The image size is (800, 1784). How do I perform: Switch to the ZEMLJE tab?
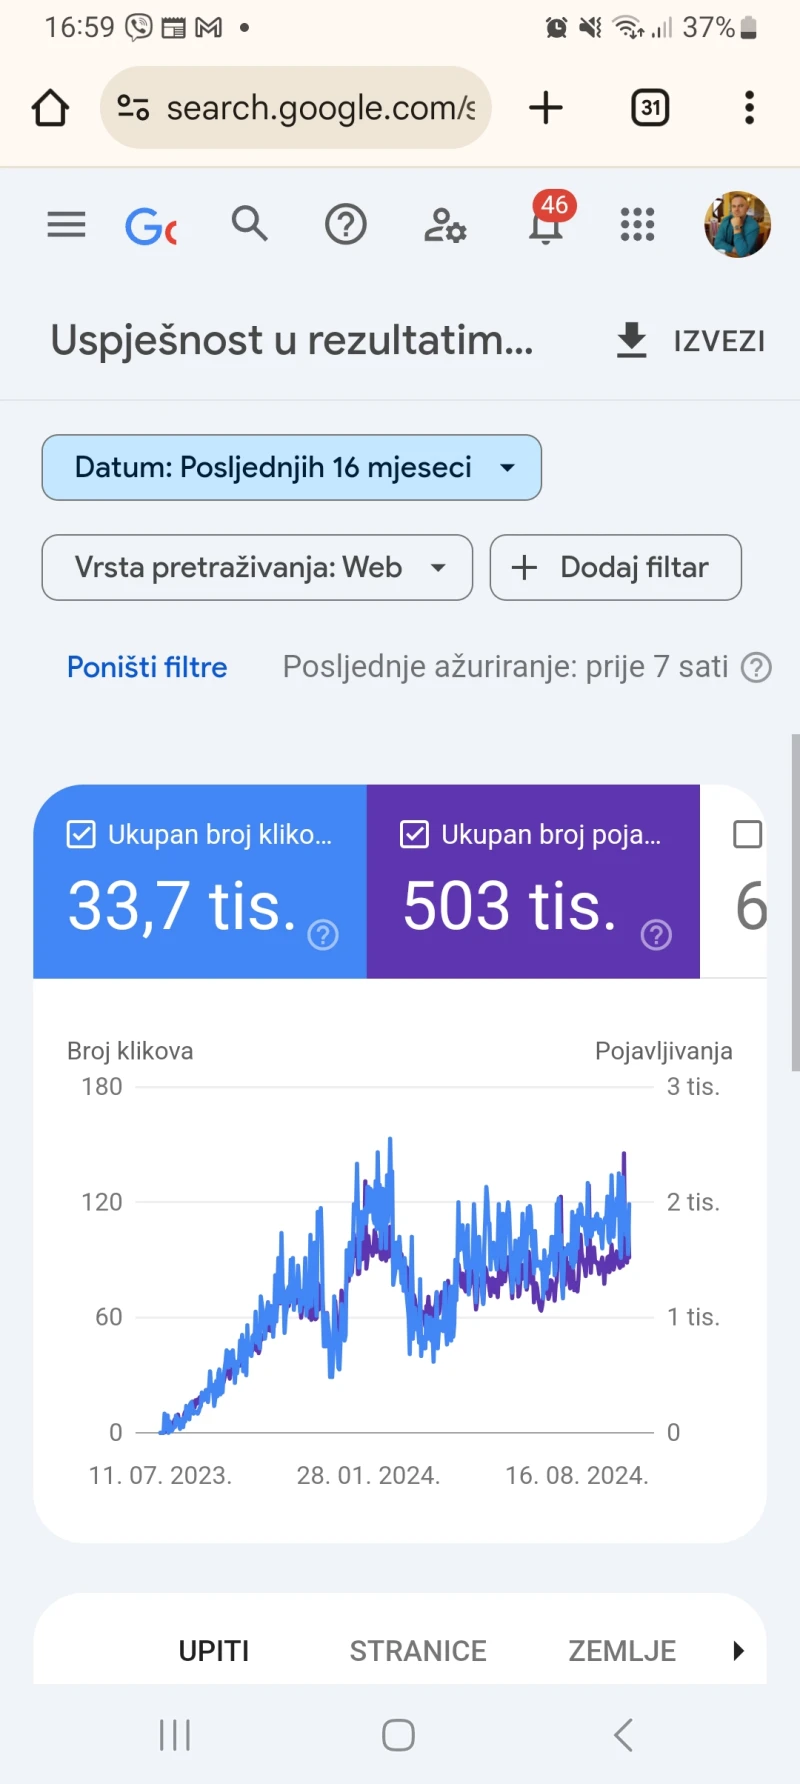tap(621, 1650)
